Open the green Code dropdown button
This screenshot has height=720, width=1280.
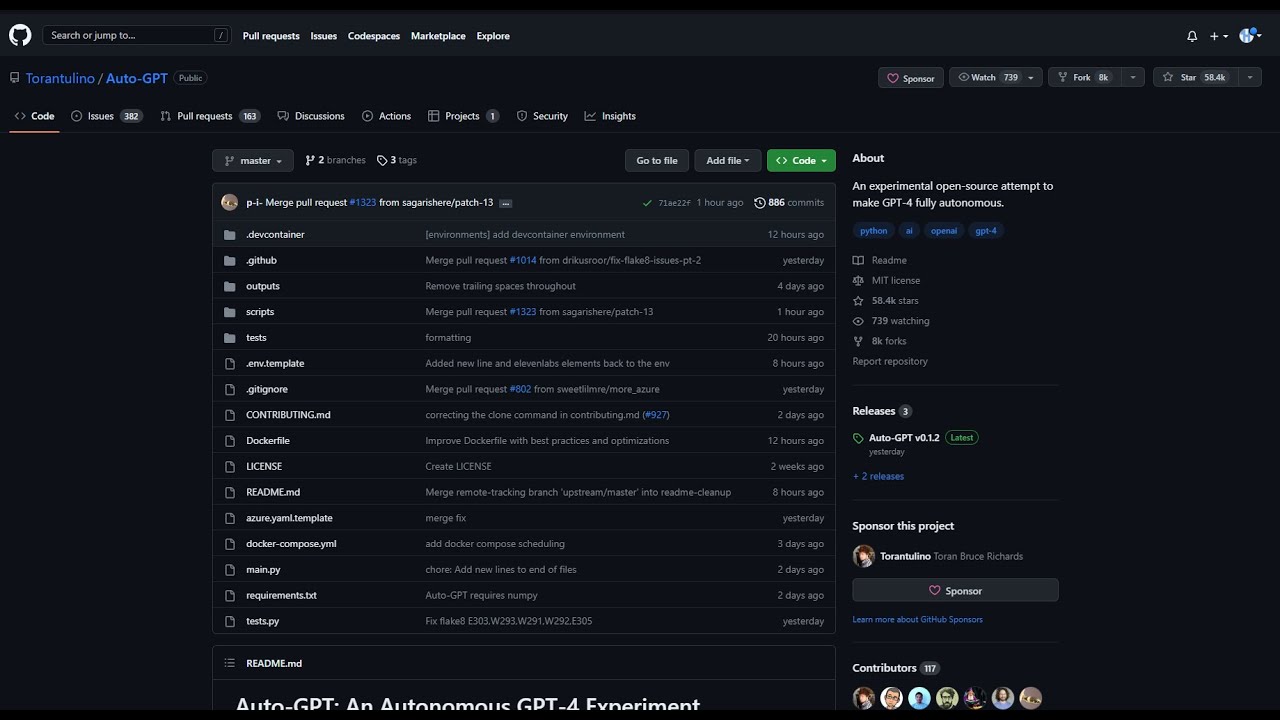801,160
